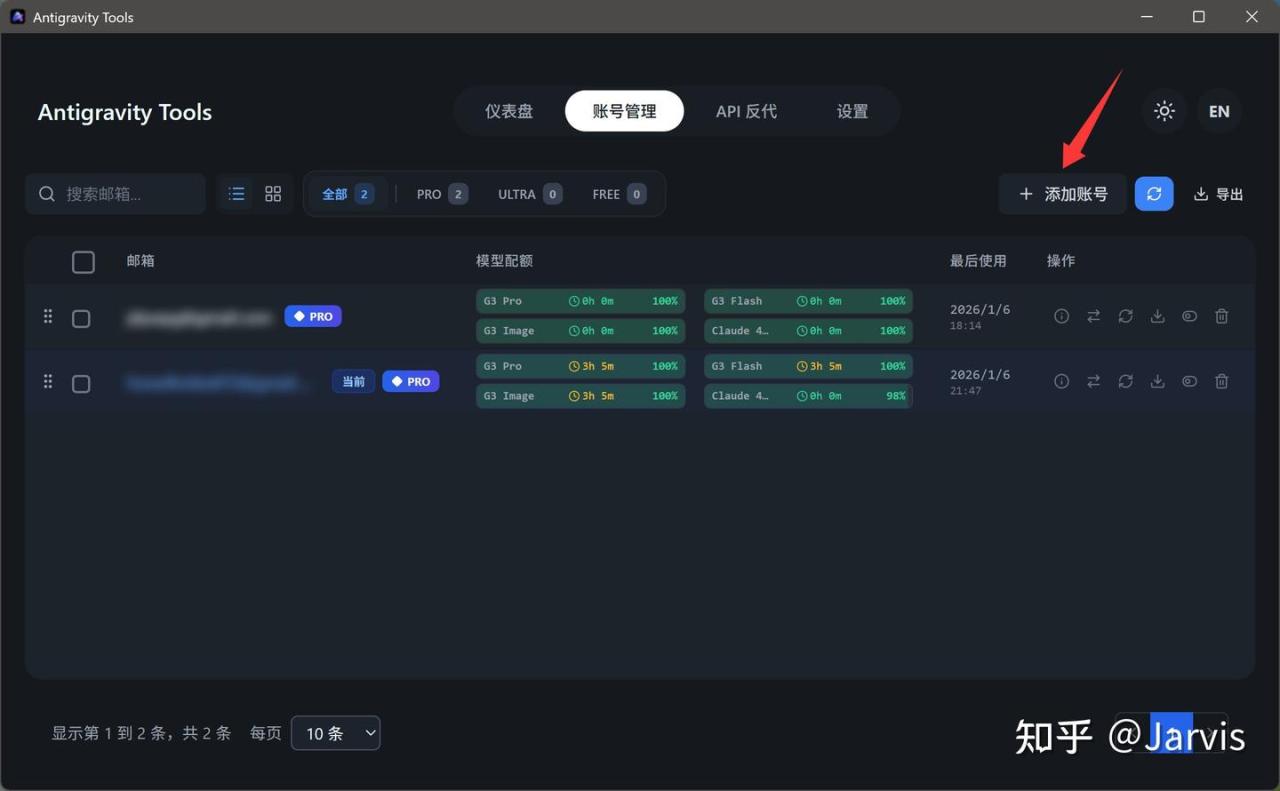Go to the 仪表盘 dashboard tab
The width and height of the screenshot is (1280, 791).
point(509,111)
